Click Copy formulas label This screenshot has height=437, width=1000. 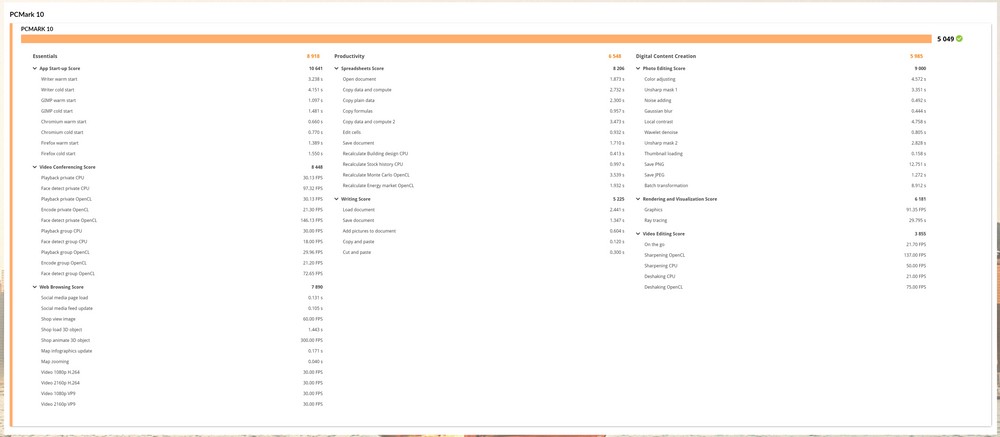tap(357, 111)
